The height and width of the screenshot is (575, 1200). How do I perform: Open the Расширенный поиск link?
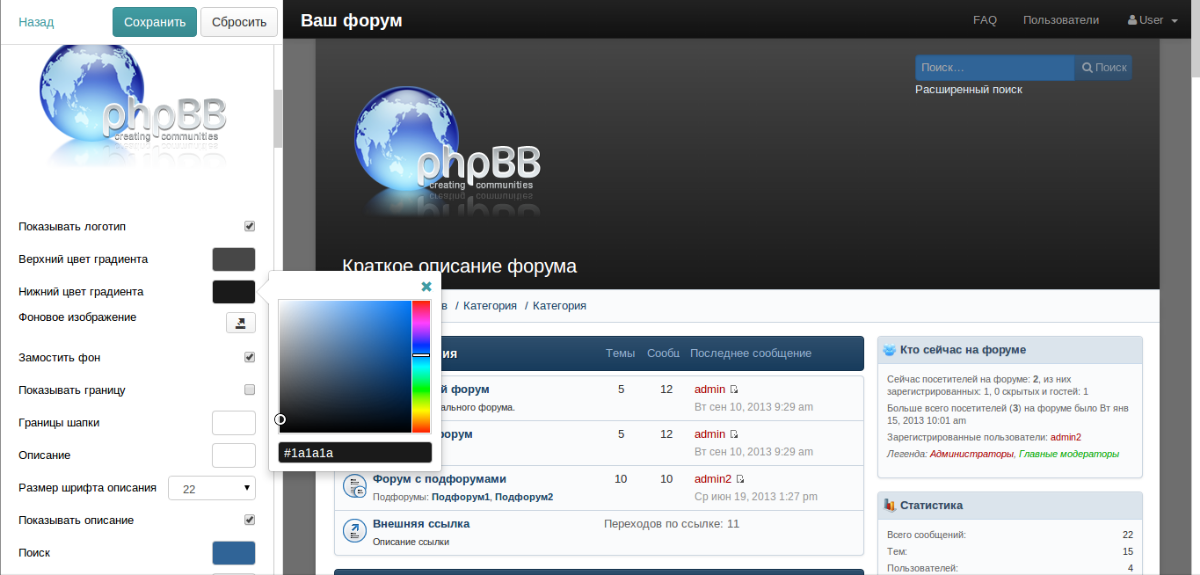(x=969, y=89)
